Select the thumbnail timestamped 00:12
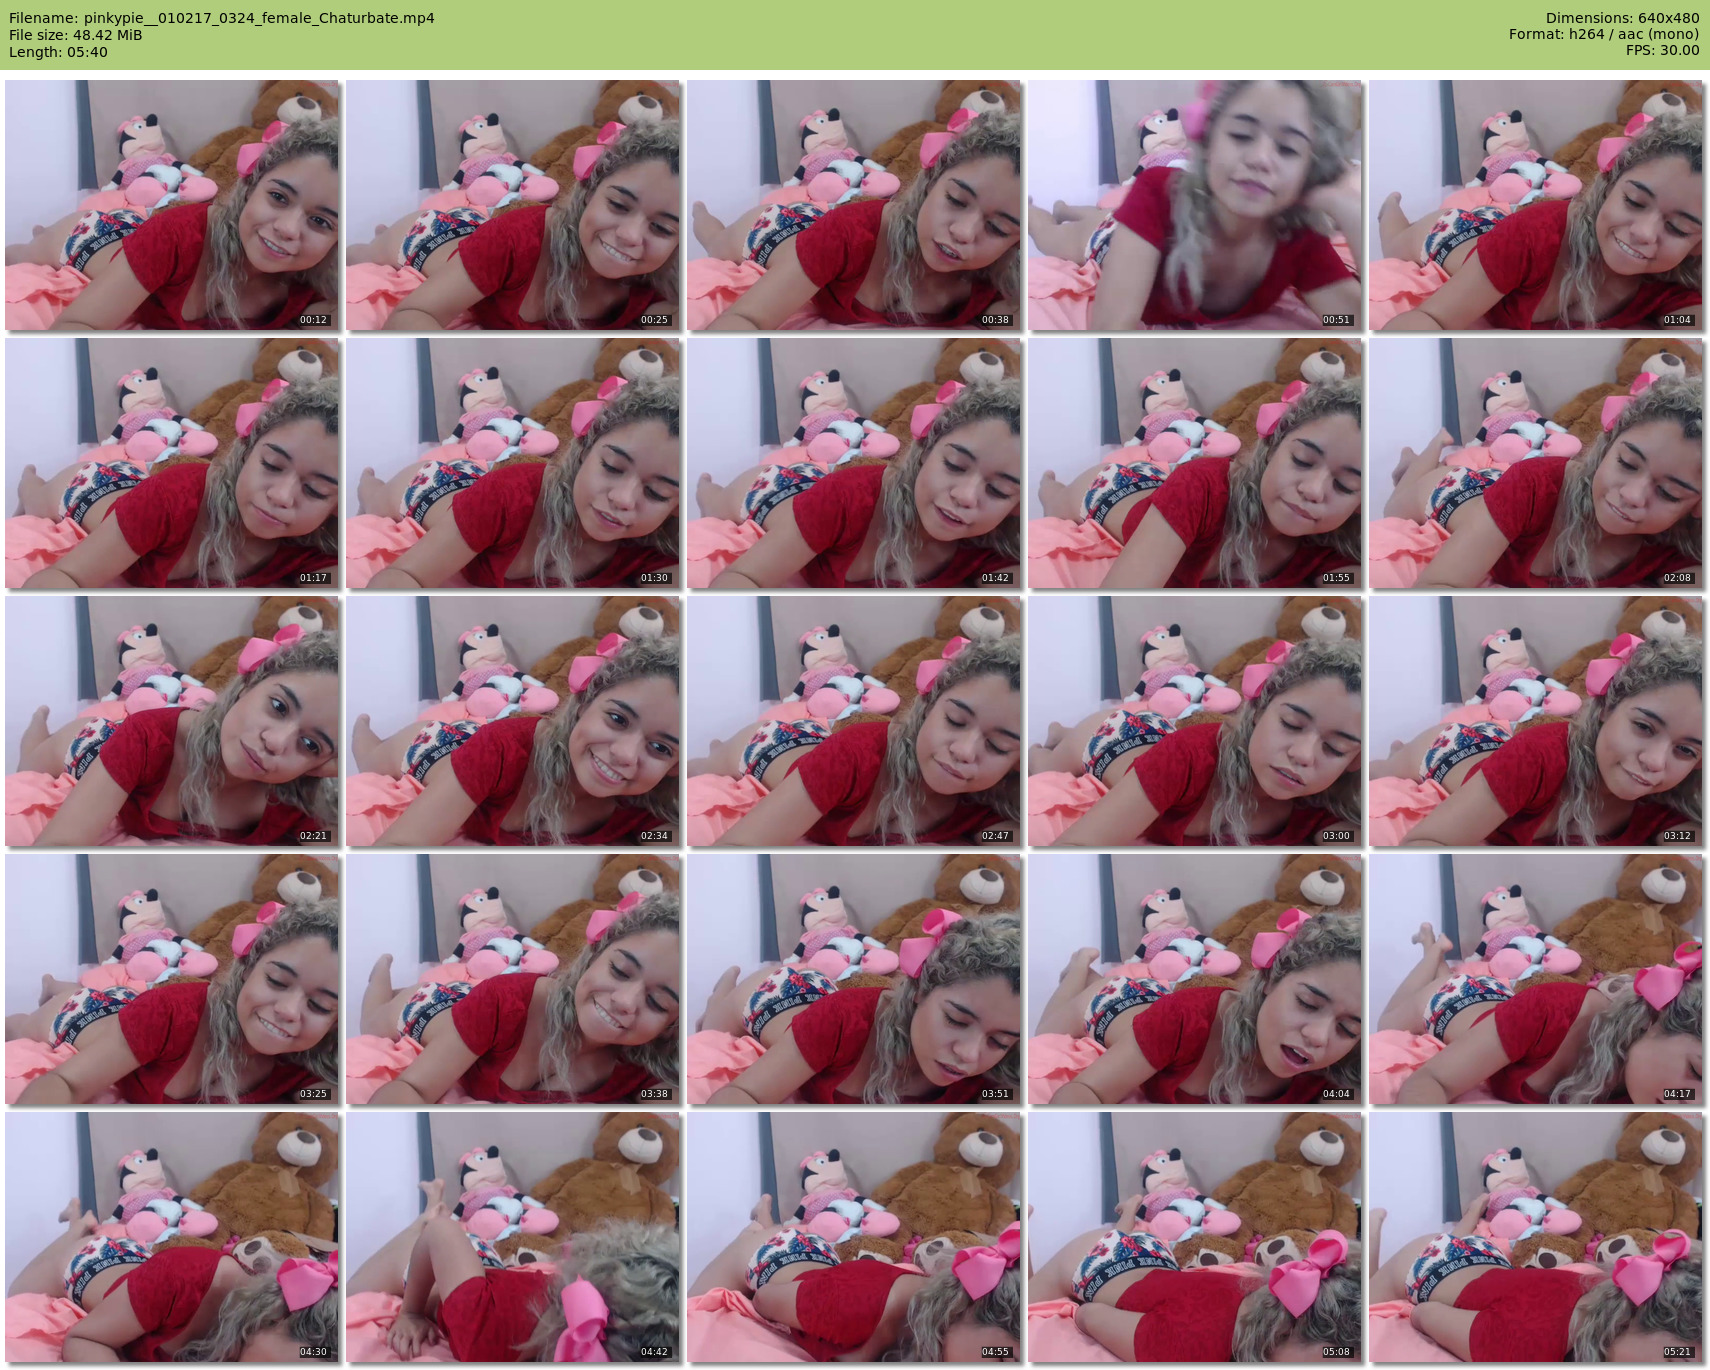Image resolution: width=1710 pixels, height=1370 pixels. pos(172,205)
